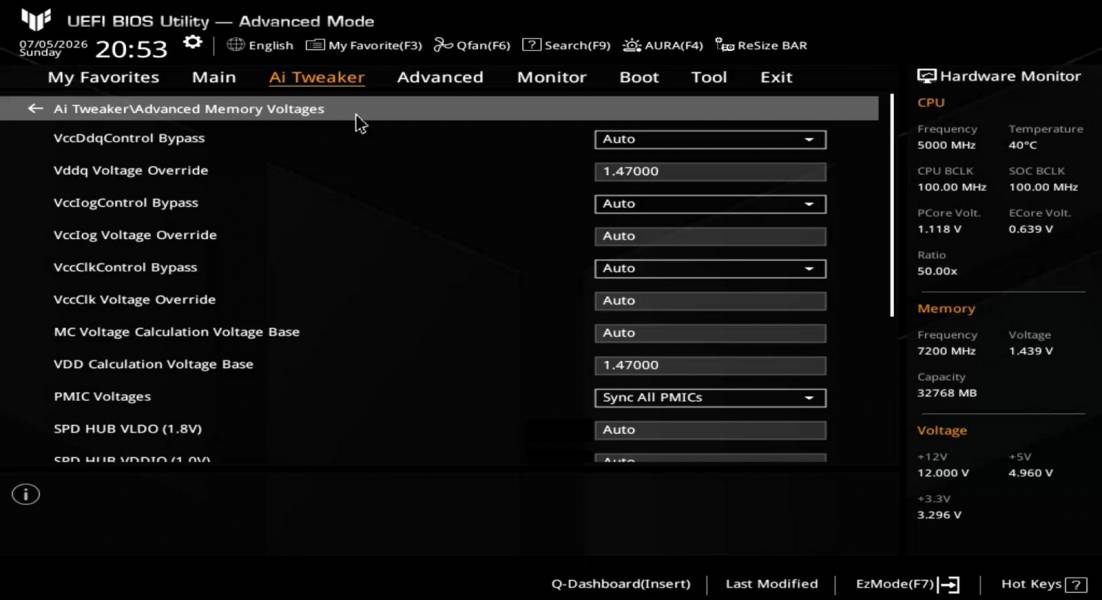Click the 07/05/2026 Sunday date
This screenshot has width=1102, height=600.
[53, 48]
